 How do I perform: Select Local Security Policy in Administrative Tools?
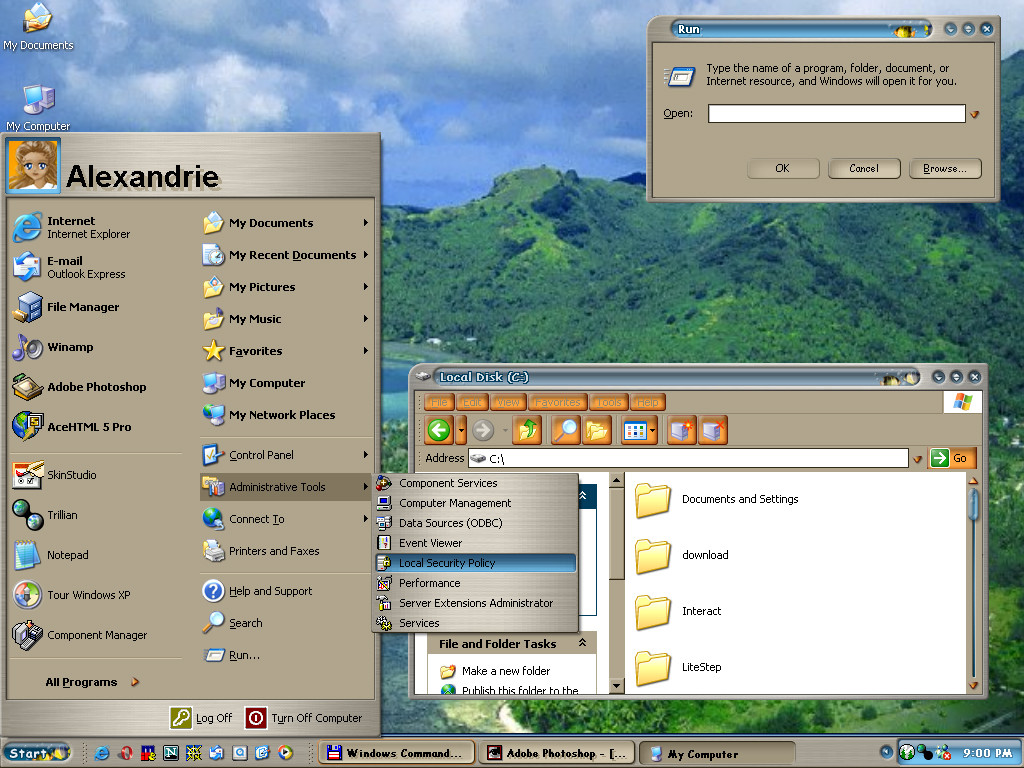point(476,563)
